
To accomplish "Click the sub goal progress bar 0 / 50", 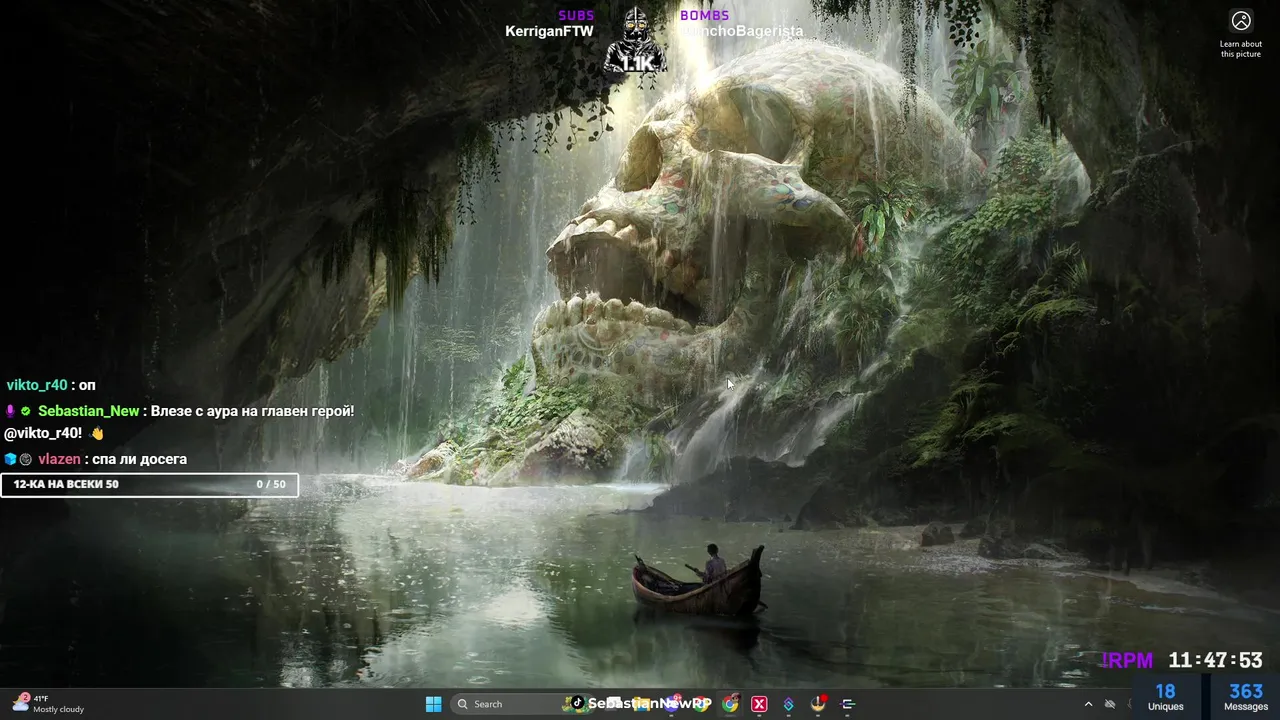I will tap(149, 484).
